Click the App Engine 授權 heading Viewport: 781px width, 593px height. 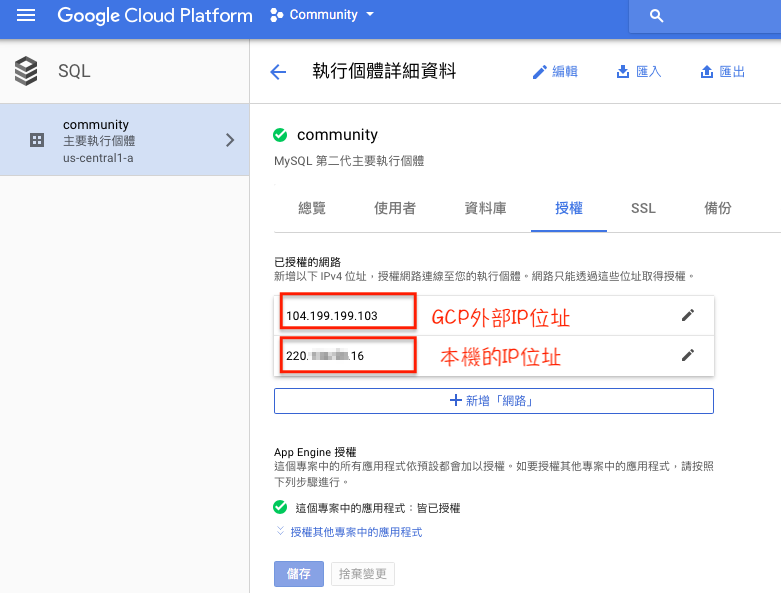[315, 452]
